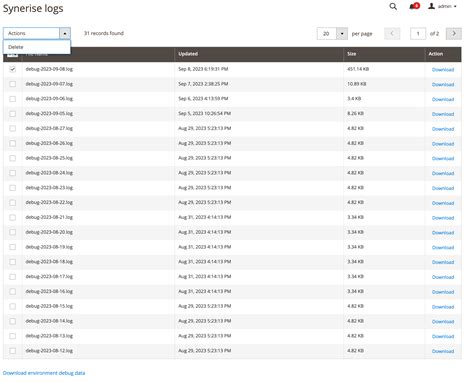Check debug-2023-08-24.log checkbox

tap(13, 173)
